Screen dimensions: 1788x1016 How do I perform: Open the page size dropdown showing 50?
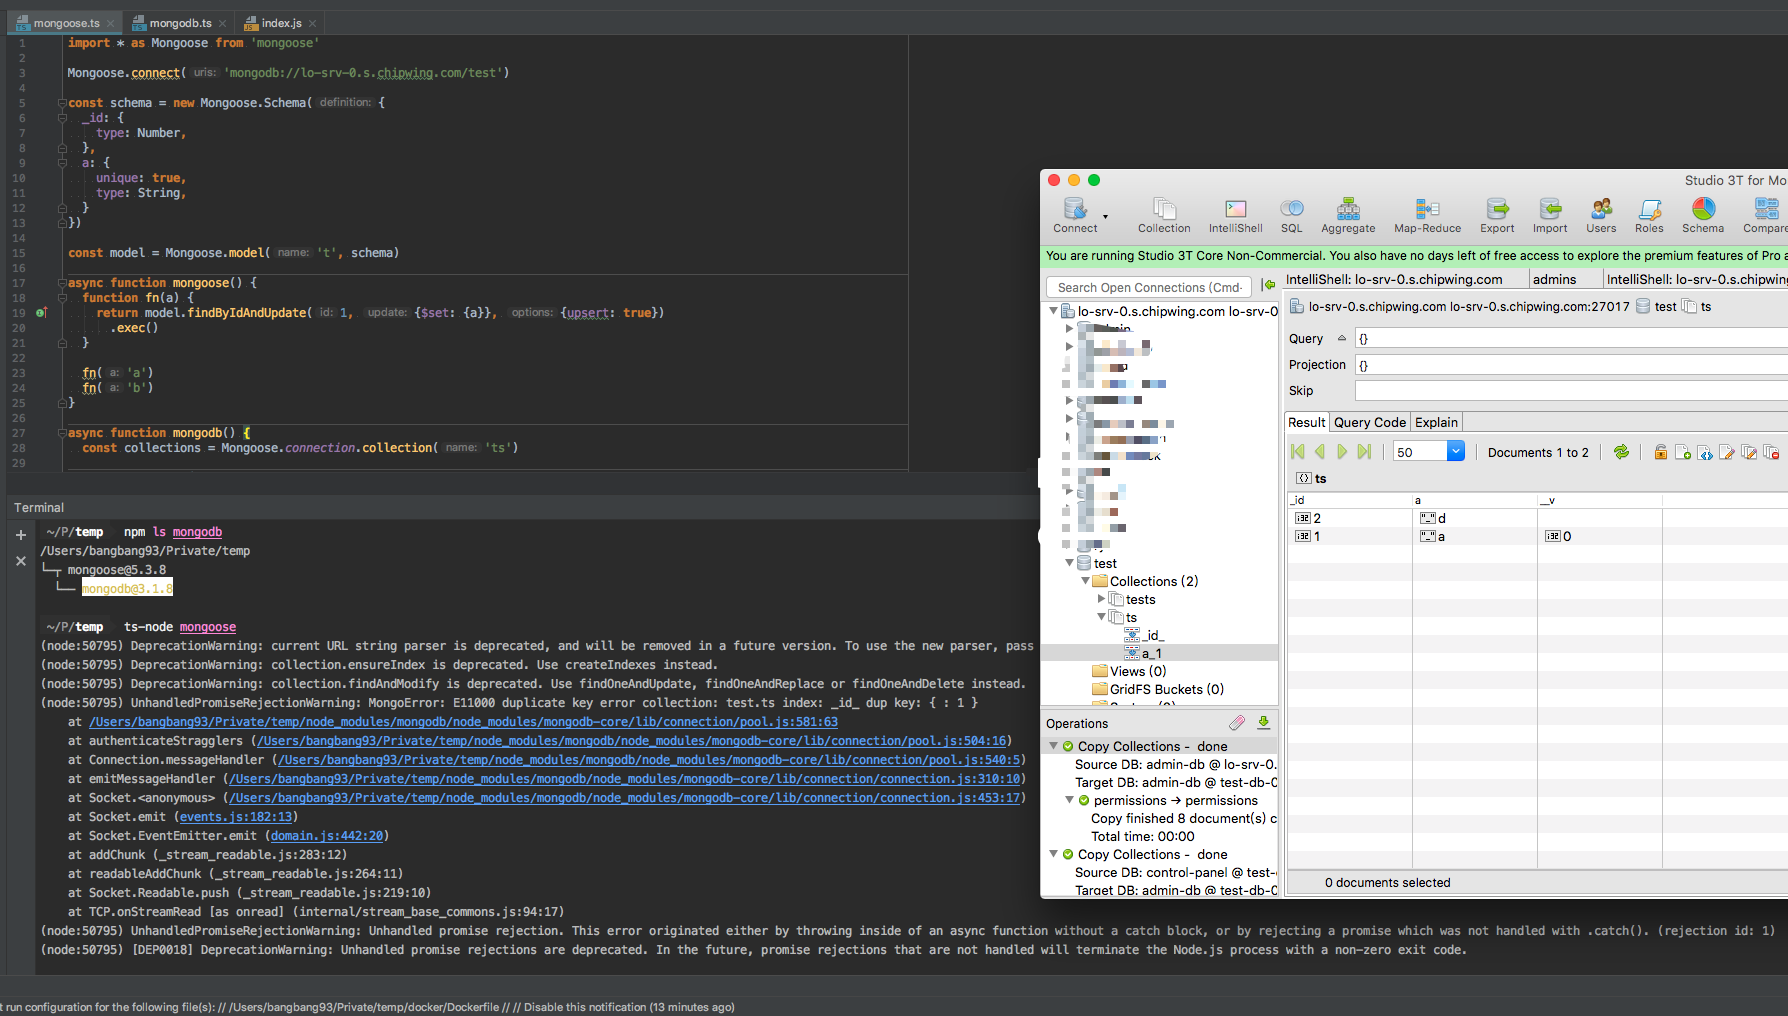point(1455,451)
